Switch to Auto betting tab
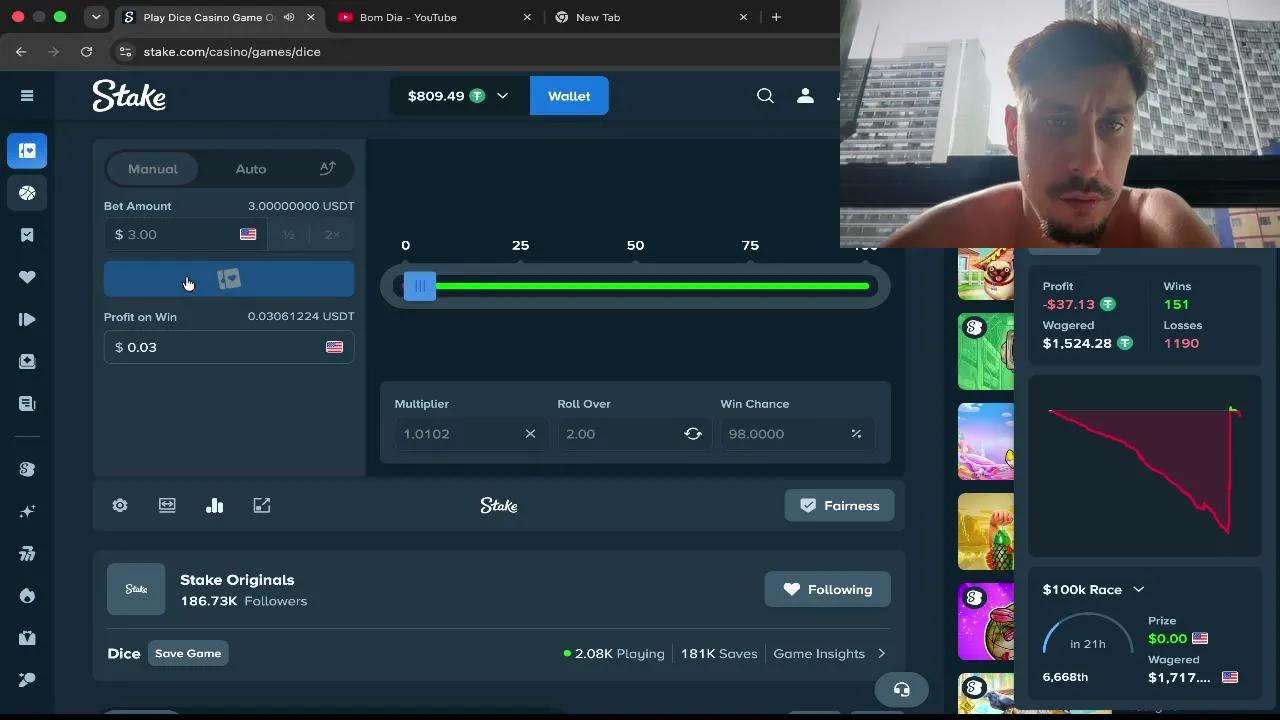Image resolution: width=1280 pixels, height=720 pixels. 251,169
